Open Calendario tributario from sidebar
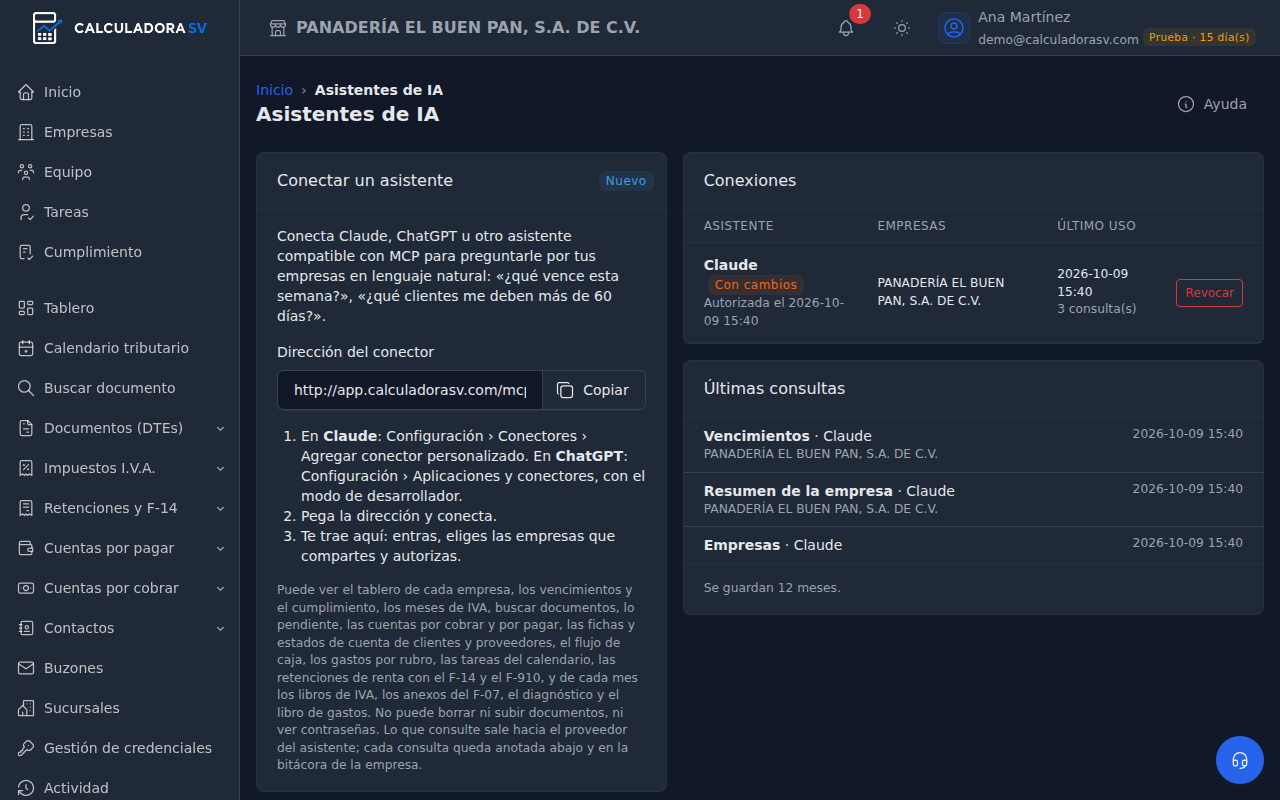 [x=120, y=348]
